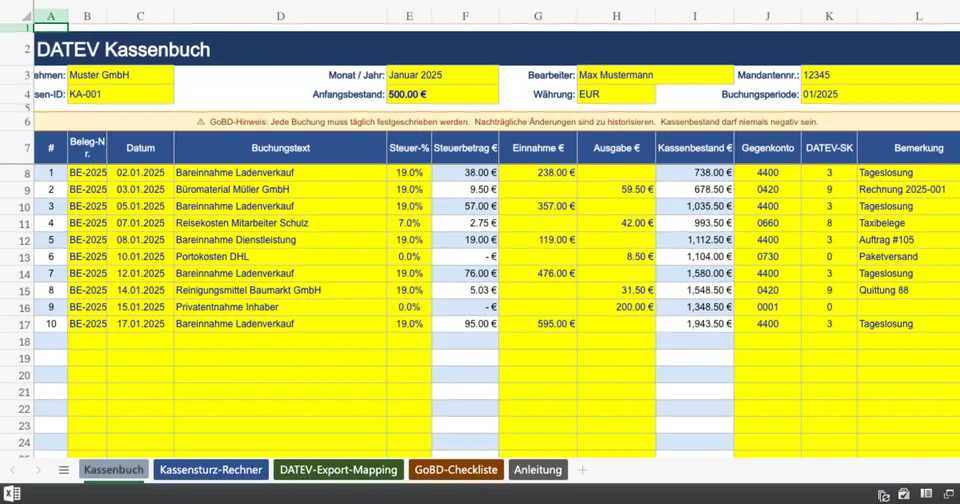The width and height of the screenshot is (960, 504).
Task: Click the Paketversand remark cell
Action: pos(909,257)
